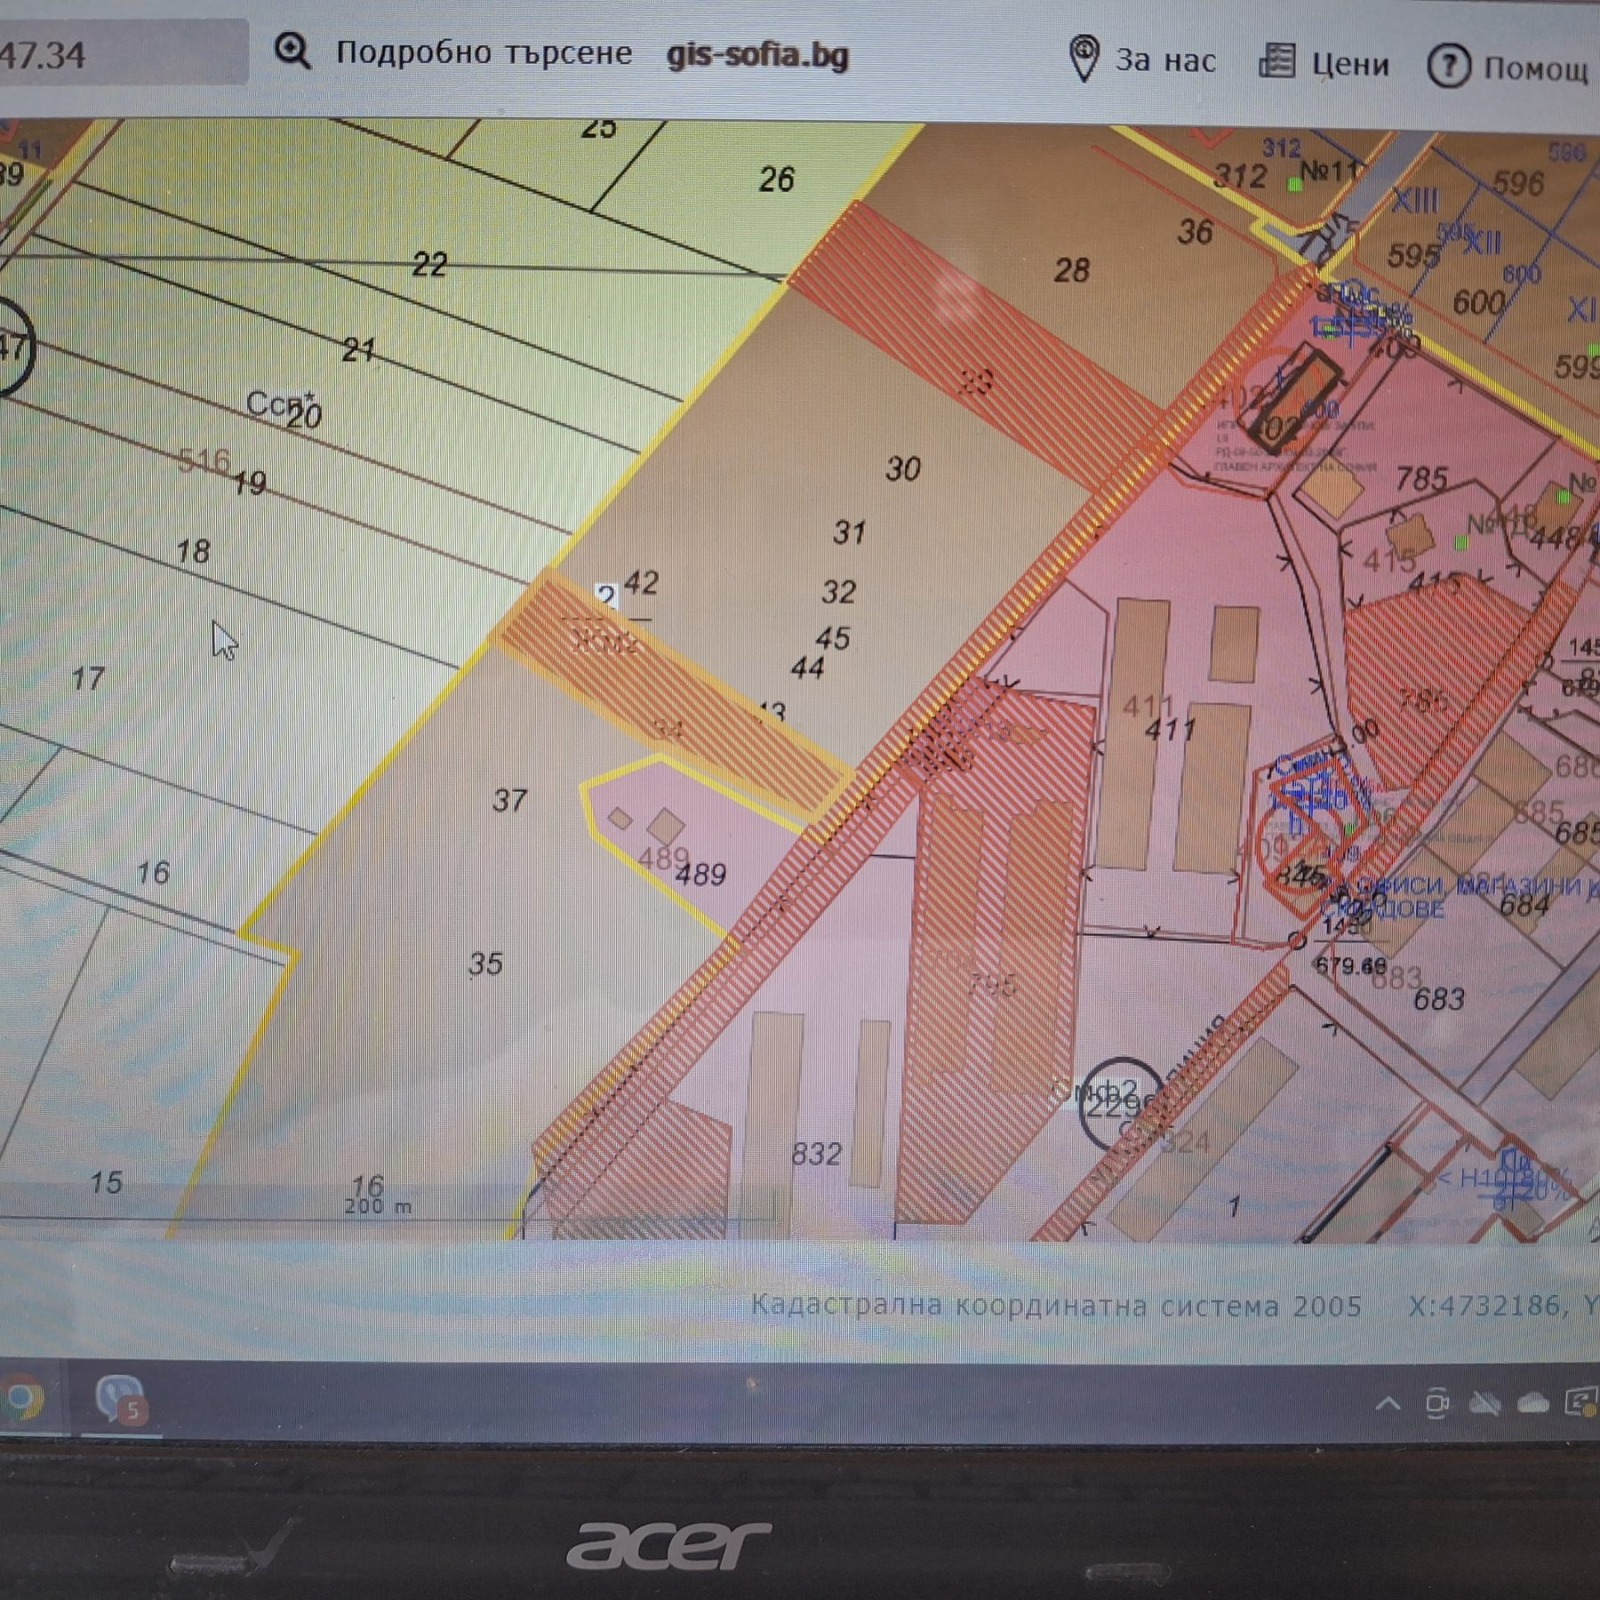Screen dimensions: 1600x1600
Task: Open Google Chrome from the taskbar
Action: (24, 1398)
